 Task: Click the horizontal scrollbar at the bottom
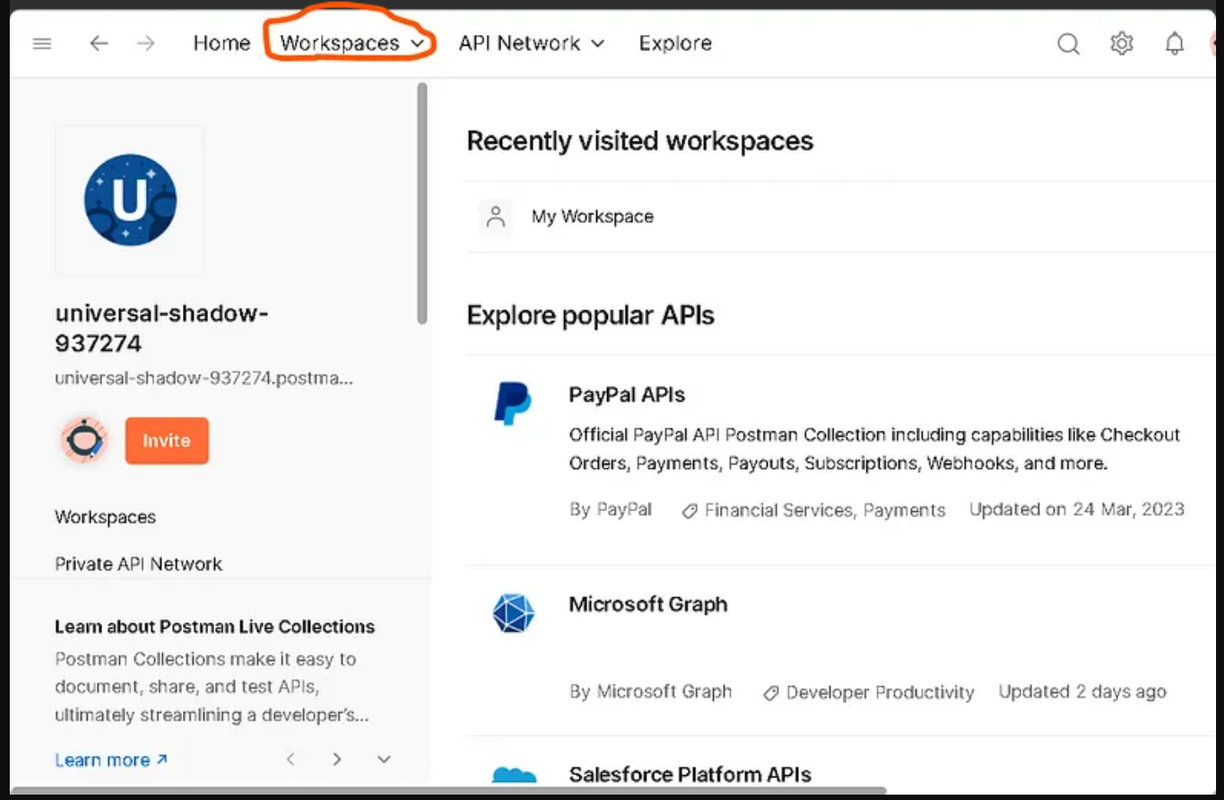click(x=448, y=791)
